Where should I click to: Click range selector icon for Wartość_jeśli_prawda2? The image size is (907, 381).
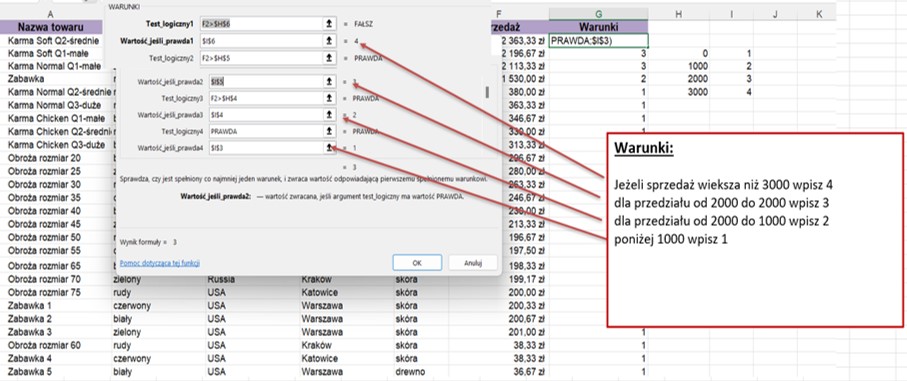click(329, 82)
